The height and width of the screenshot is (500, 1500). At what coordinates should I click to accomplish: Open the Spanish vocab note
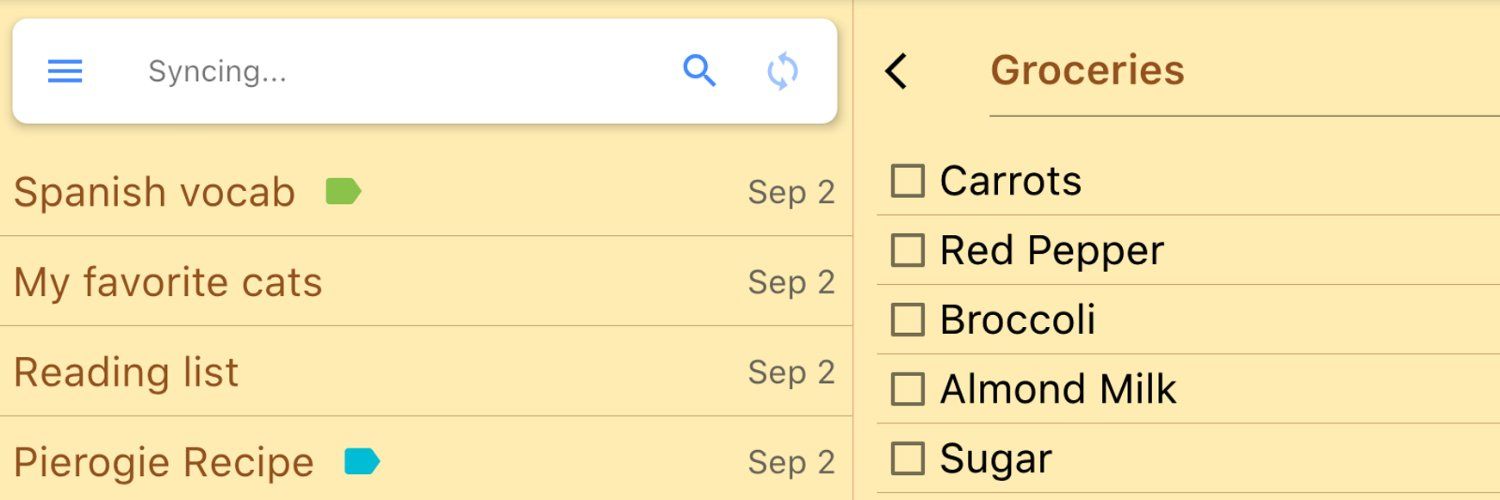click(426, 192)
